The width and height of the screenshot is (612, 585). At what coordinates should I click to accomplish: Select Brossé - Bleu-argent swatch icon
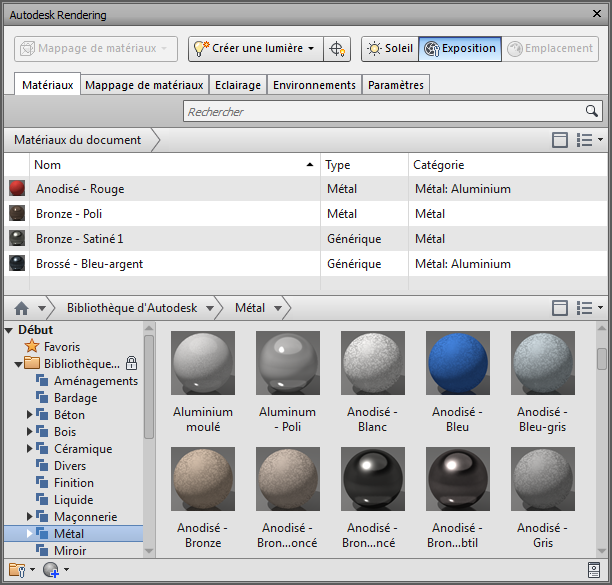coord(17,263)
